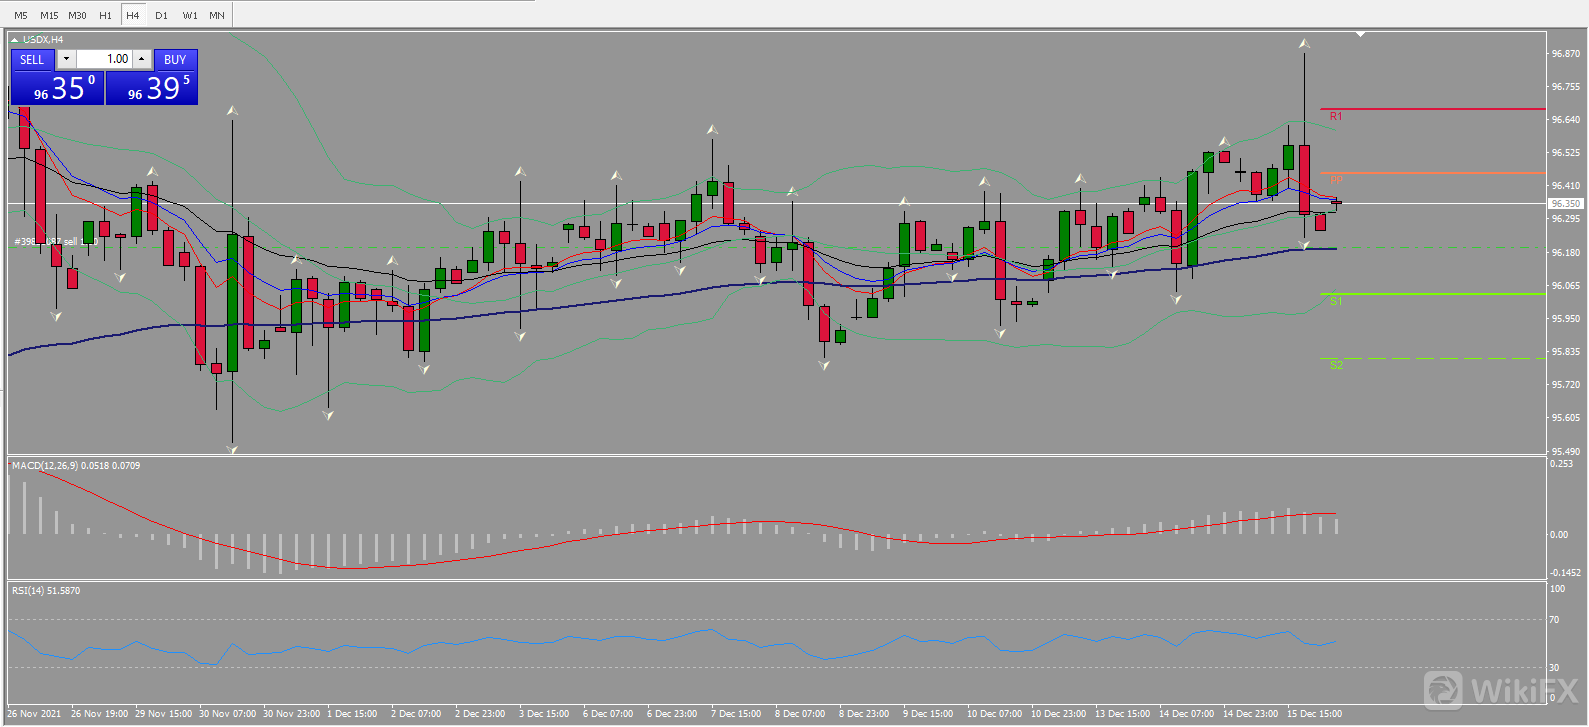Toggle the active H4 timeframe button
The width and height of the screenshot is (1589, 727).
pyautogui.click(x=133, y=15)
